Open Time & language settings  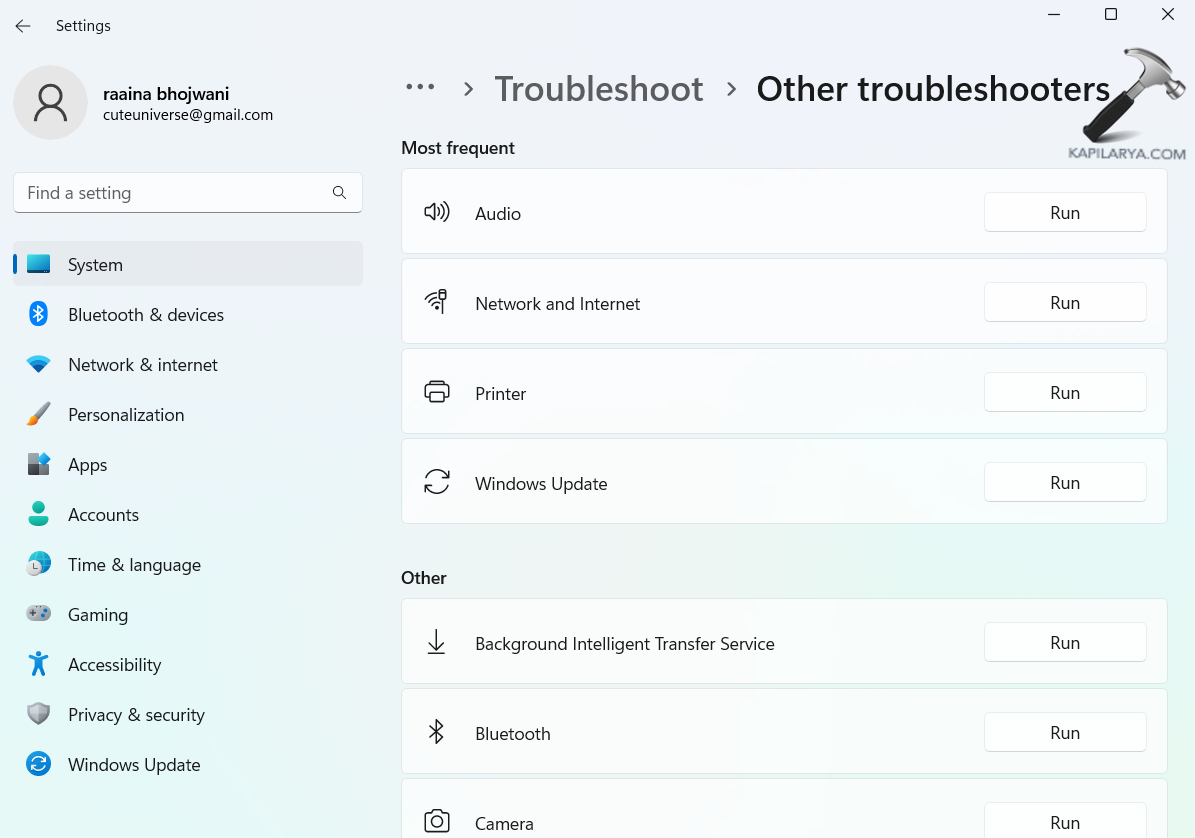pyautogui.click(x=134, y=565)
